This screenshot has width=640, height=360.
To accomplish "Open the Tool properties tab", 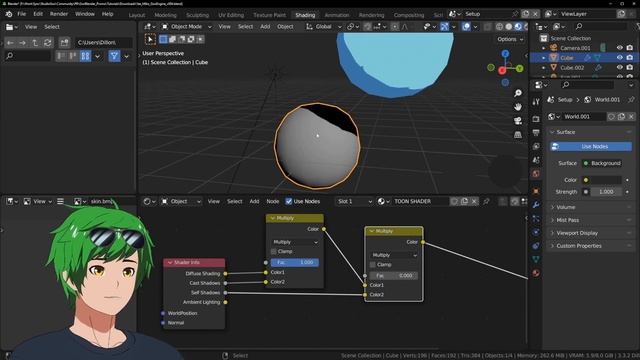I will [536, 102].
